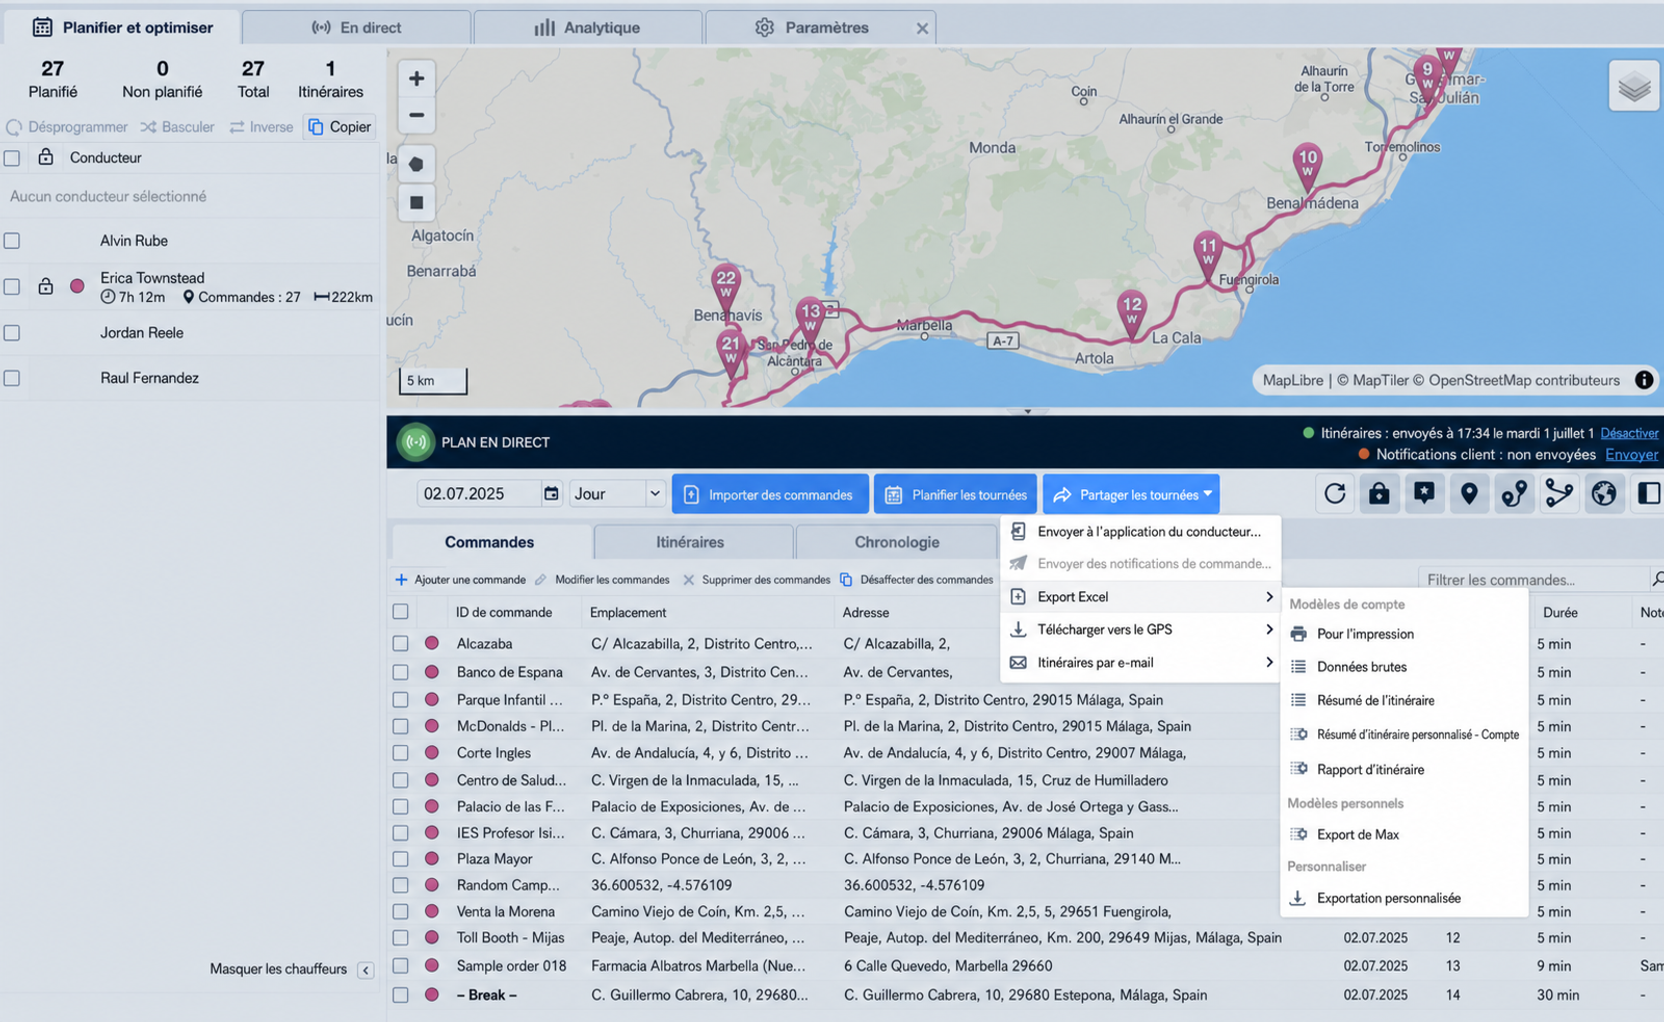Select the polygon drawing tool on map

coord(416,164)
